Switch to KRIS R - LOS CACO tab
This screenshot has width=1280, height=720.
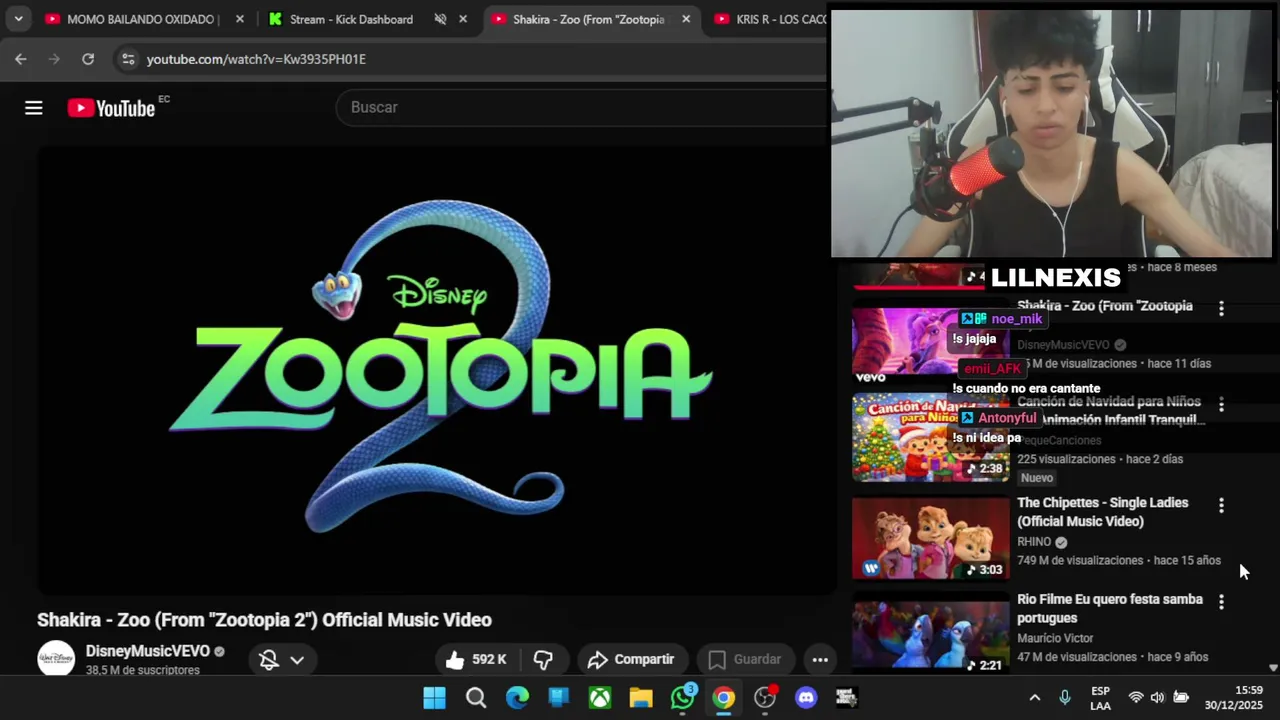pyautogui.click(x=770, y=19)
